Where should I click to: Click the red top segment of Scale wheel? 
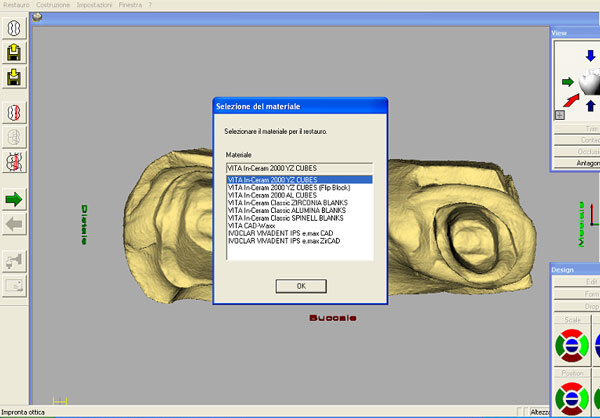(572, 333)
